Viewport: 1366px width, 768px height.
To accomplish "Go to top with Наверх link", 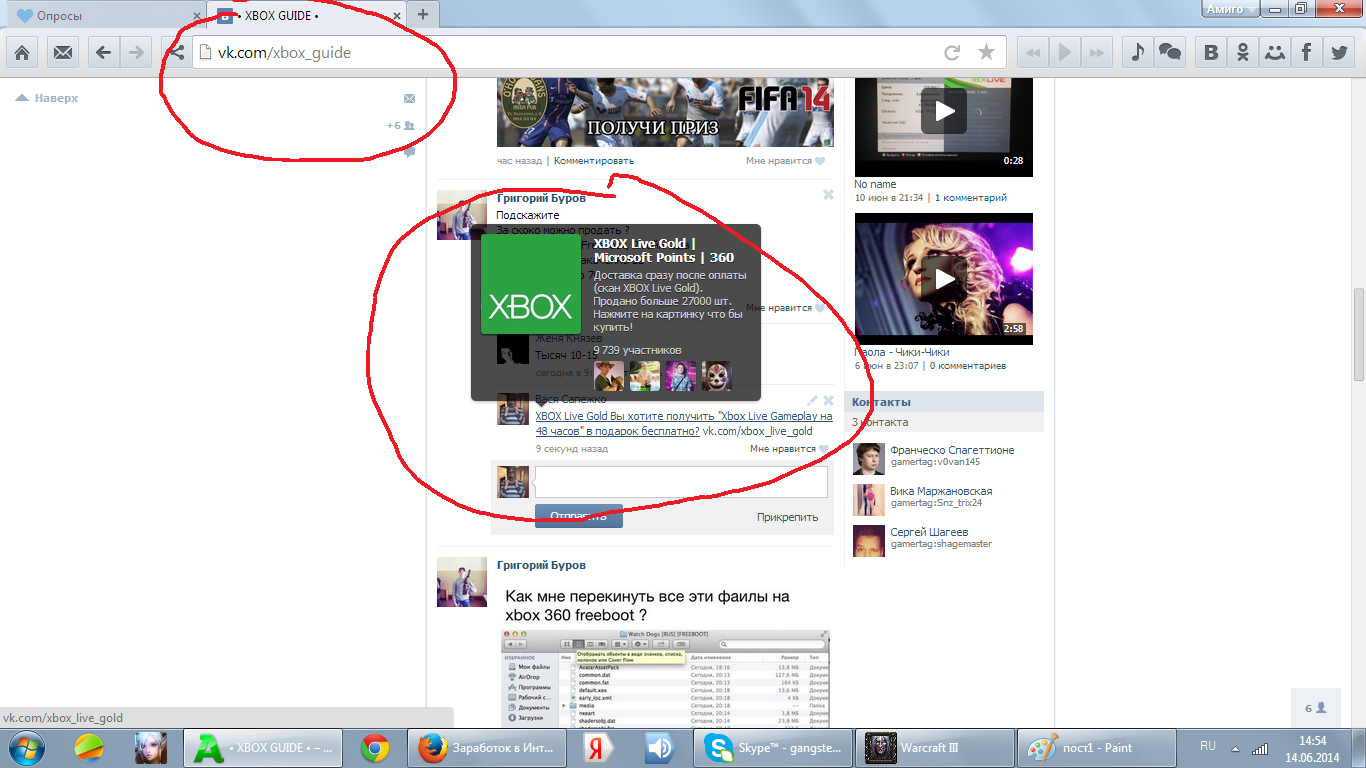I will coord(47,98).
